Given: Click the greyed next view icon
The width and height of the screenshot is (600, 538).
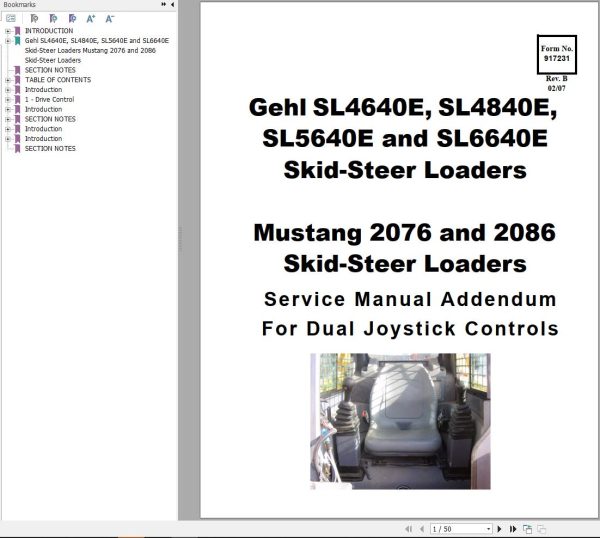Looking at the screenshot, I should coord(541,529).
